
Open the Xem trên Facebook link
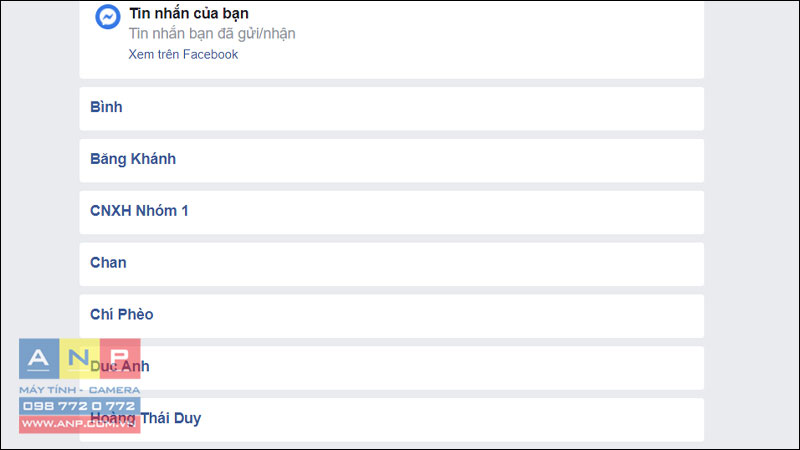[183, 55]
